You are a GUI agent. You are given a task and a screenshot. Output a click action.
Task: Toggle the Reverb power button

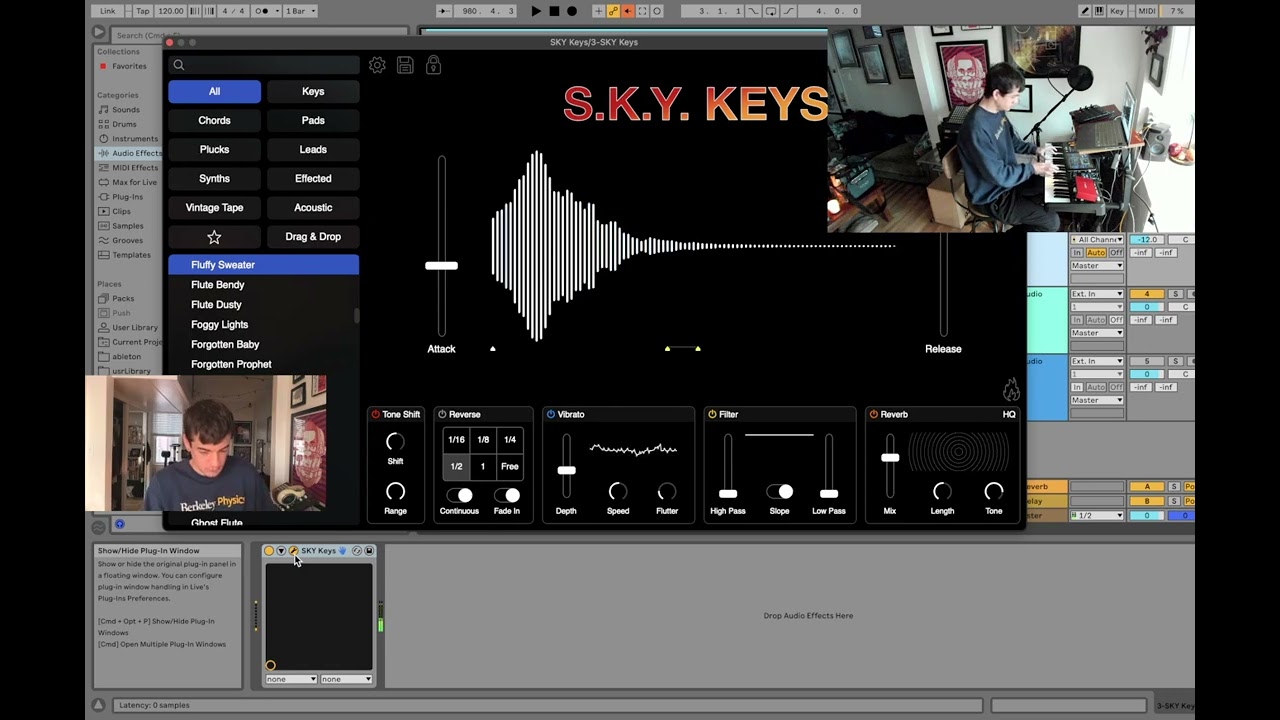[874, 414]
